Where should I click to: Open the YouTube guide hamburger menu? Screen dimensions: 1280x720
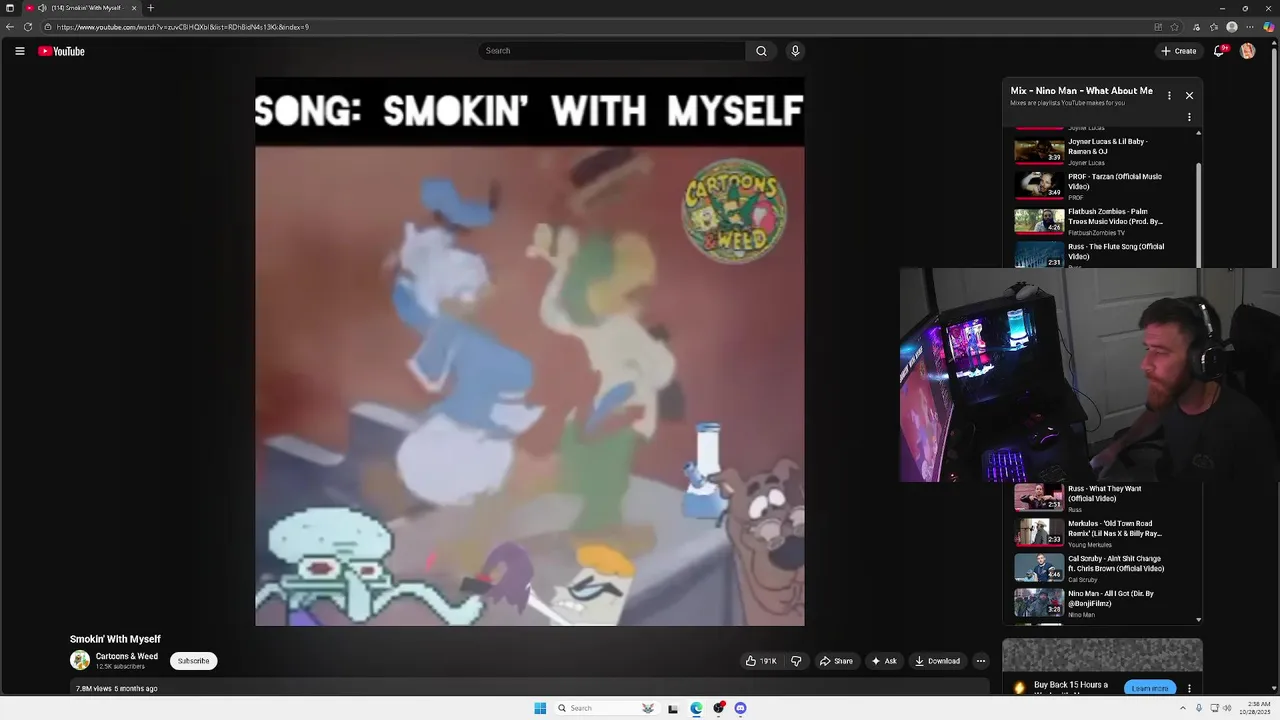(19, 51)
